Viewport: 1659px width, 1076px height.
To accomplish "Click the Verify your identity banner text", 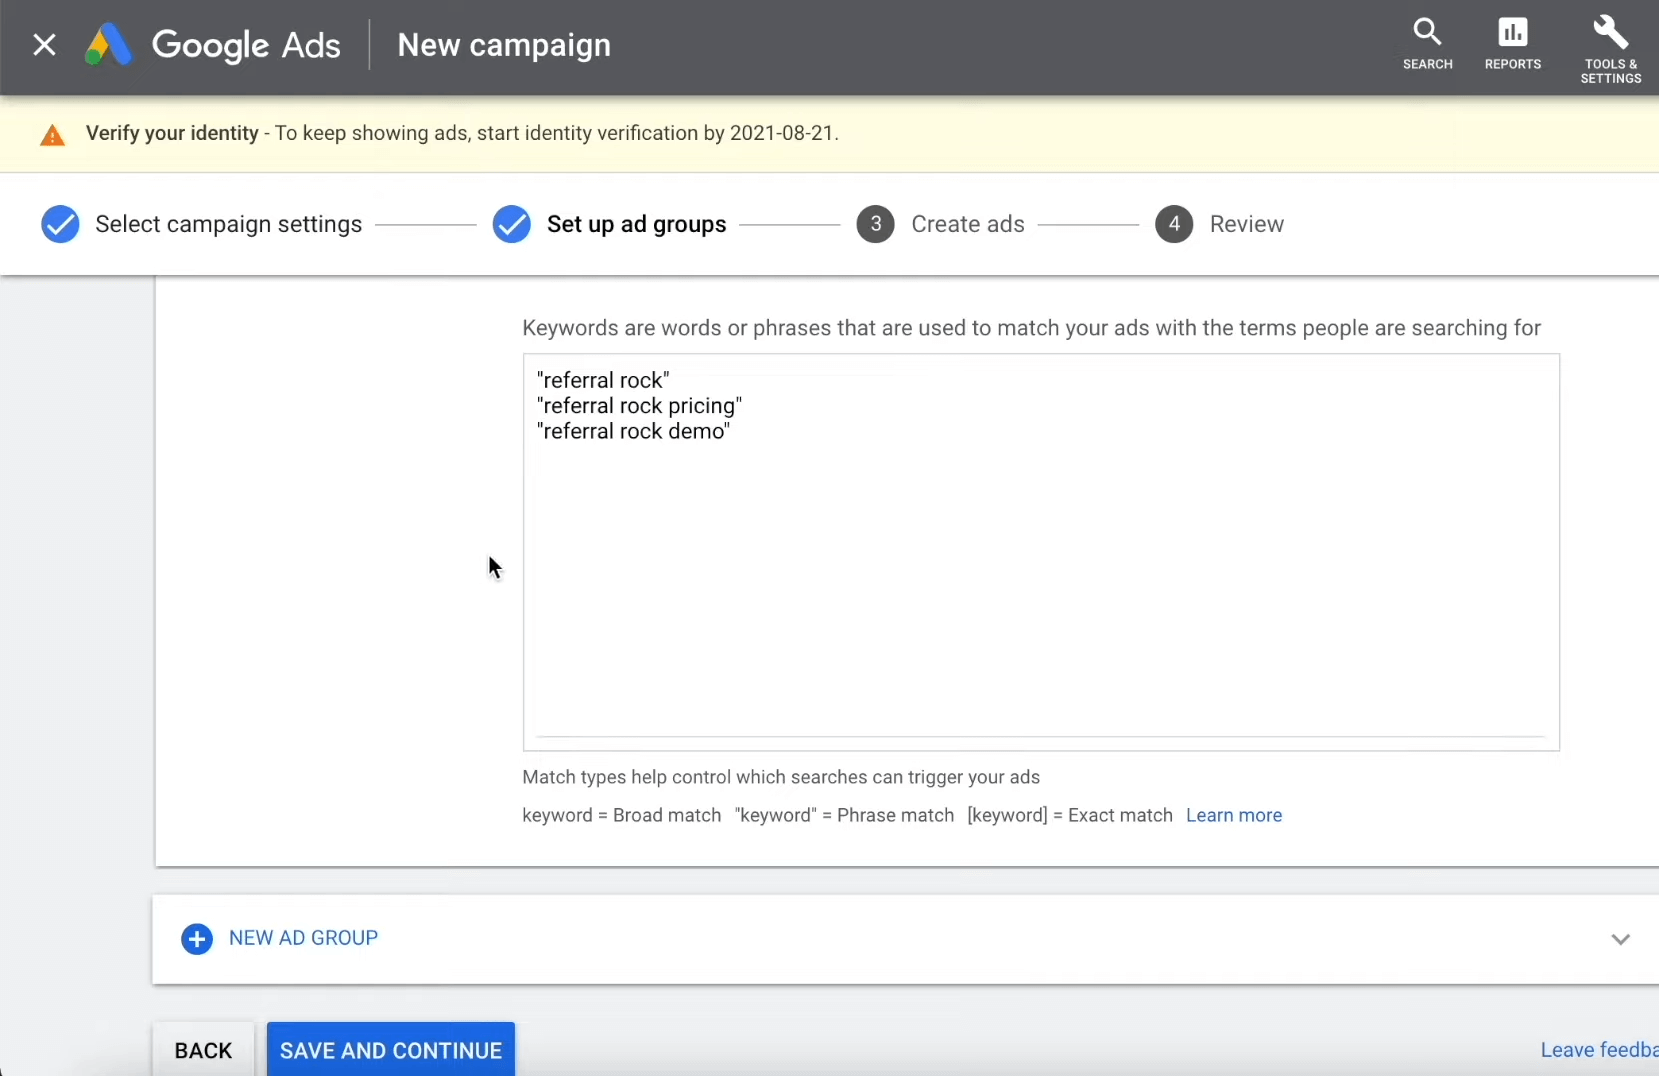I will pos(462,133).
